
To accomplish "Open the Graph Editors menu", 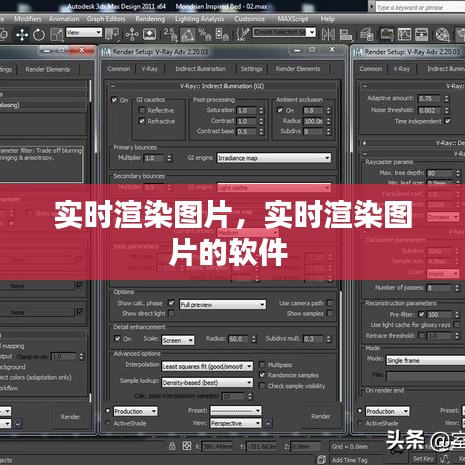I will 106,19.
